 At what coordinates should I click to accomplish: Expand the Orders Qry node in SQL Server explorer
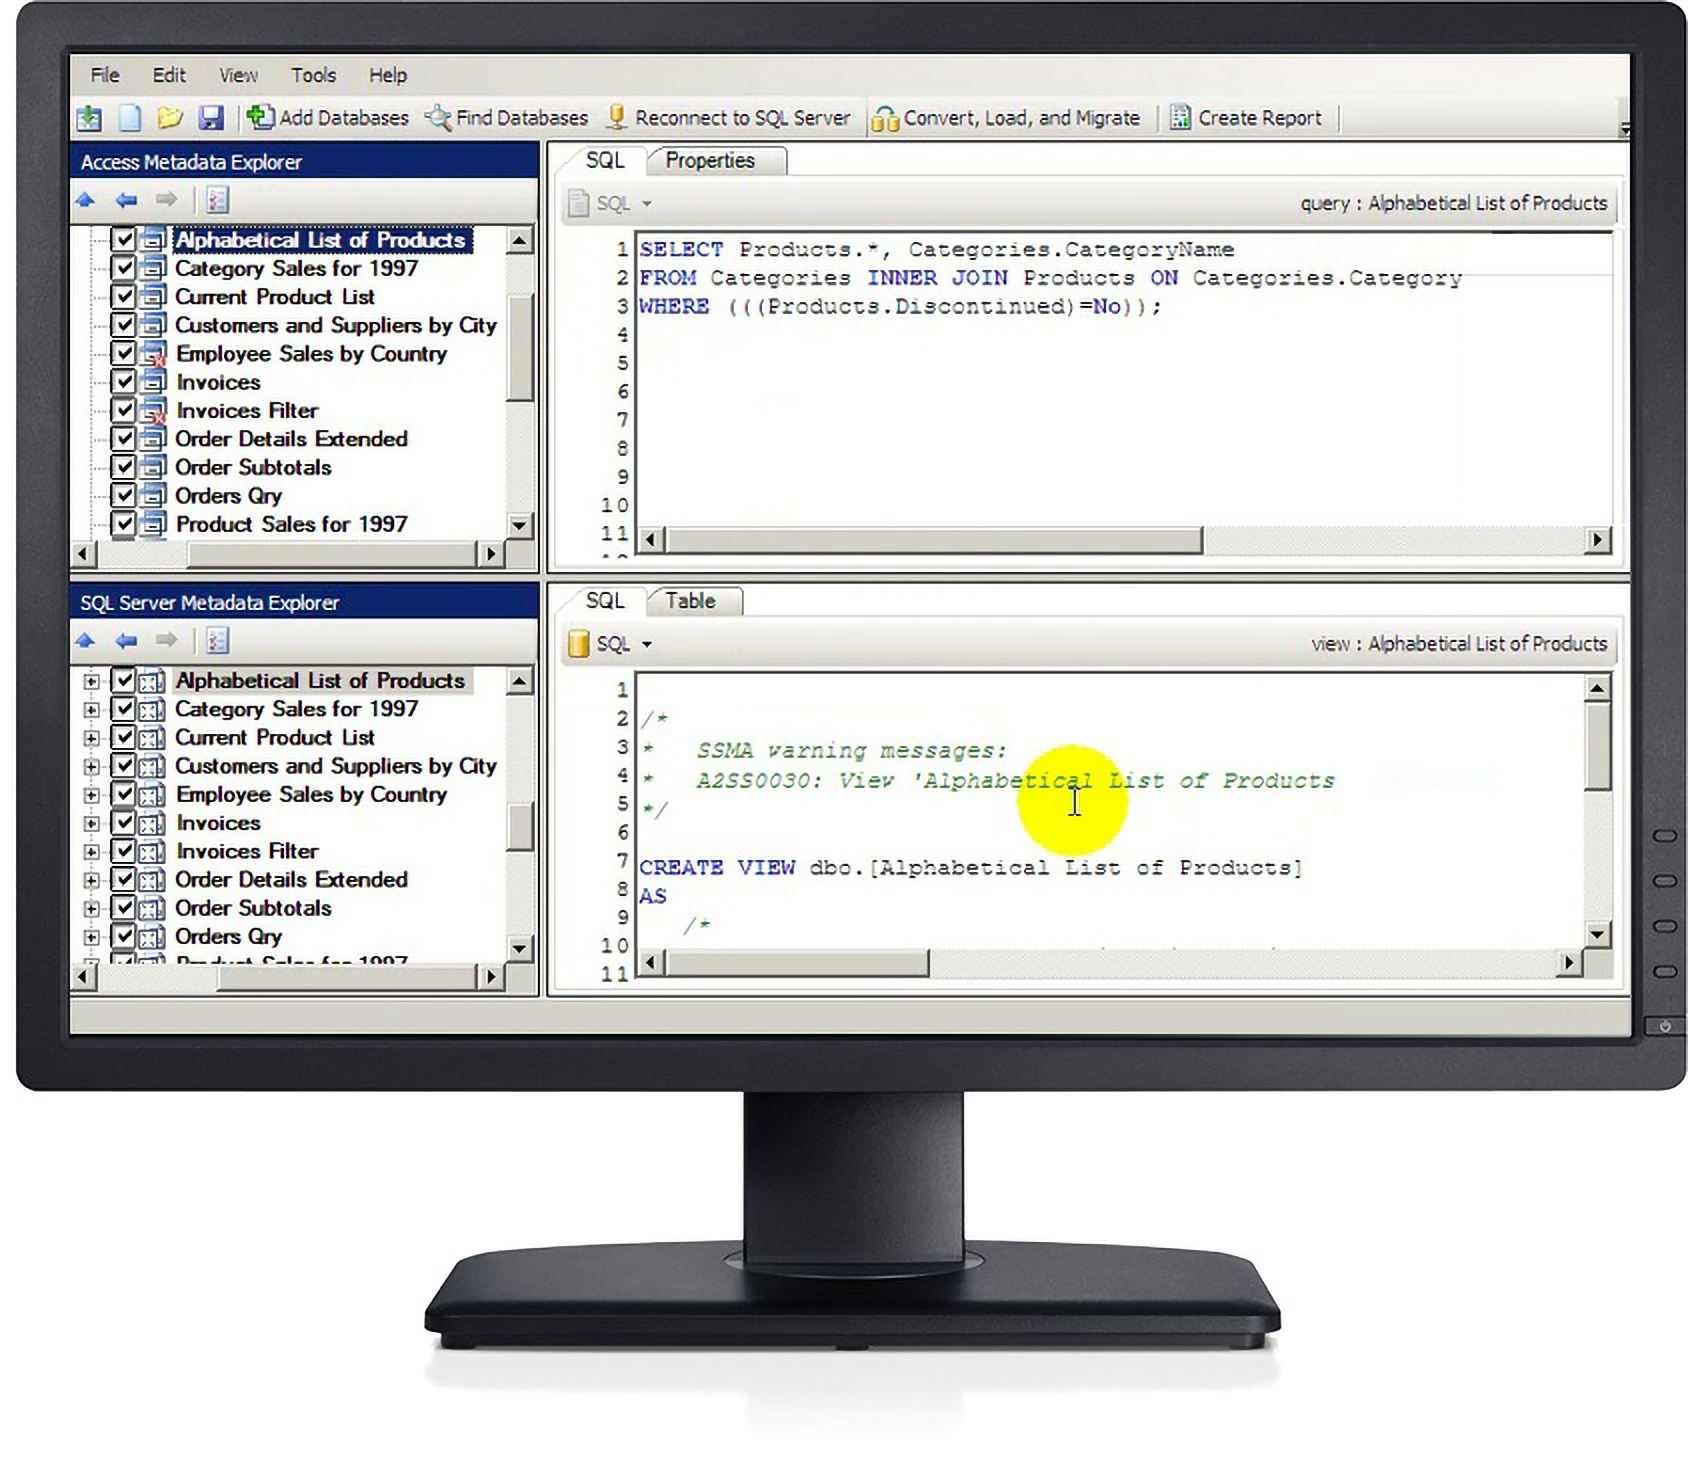(91, 936)
